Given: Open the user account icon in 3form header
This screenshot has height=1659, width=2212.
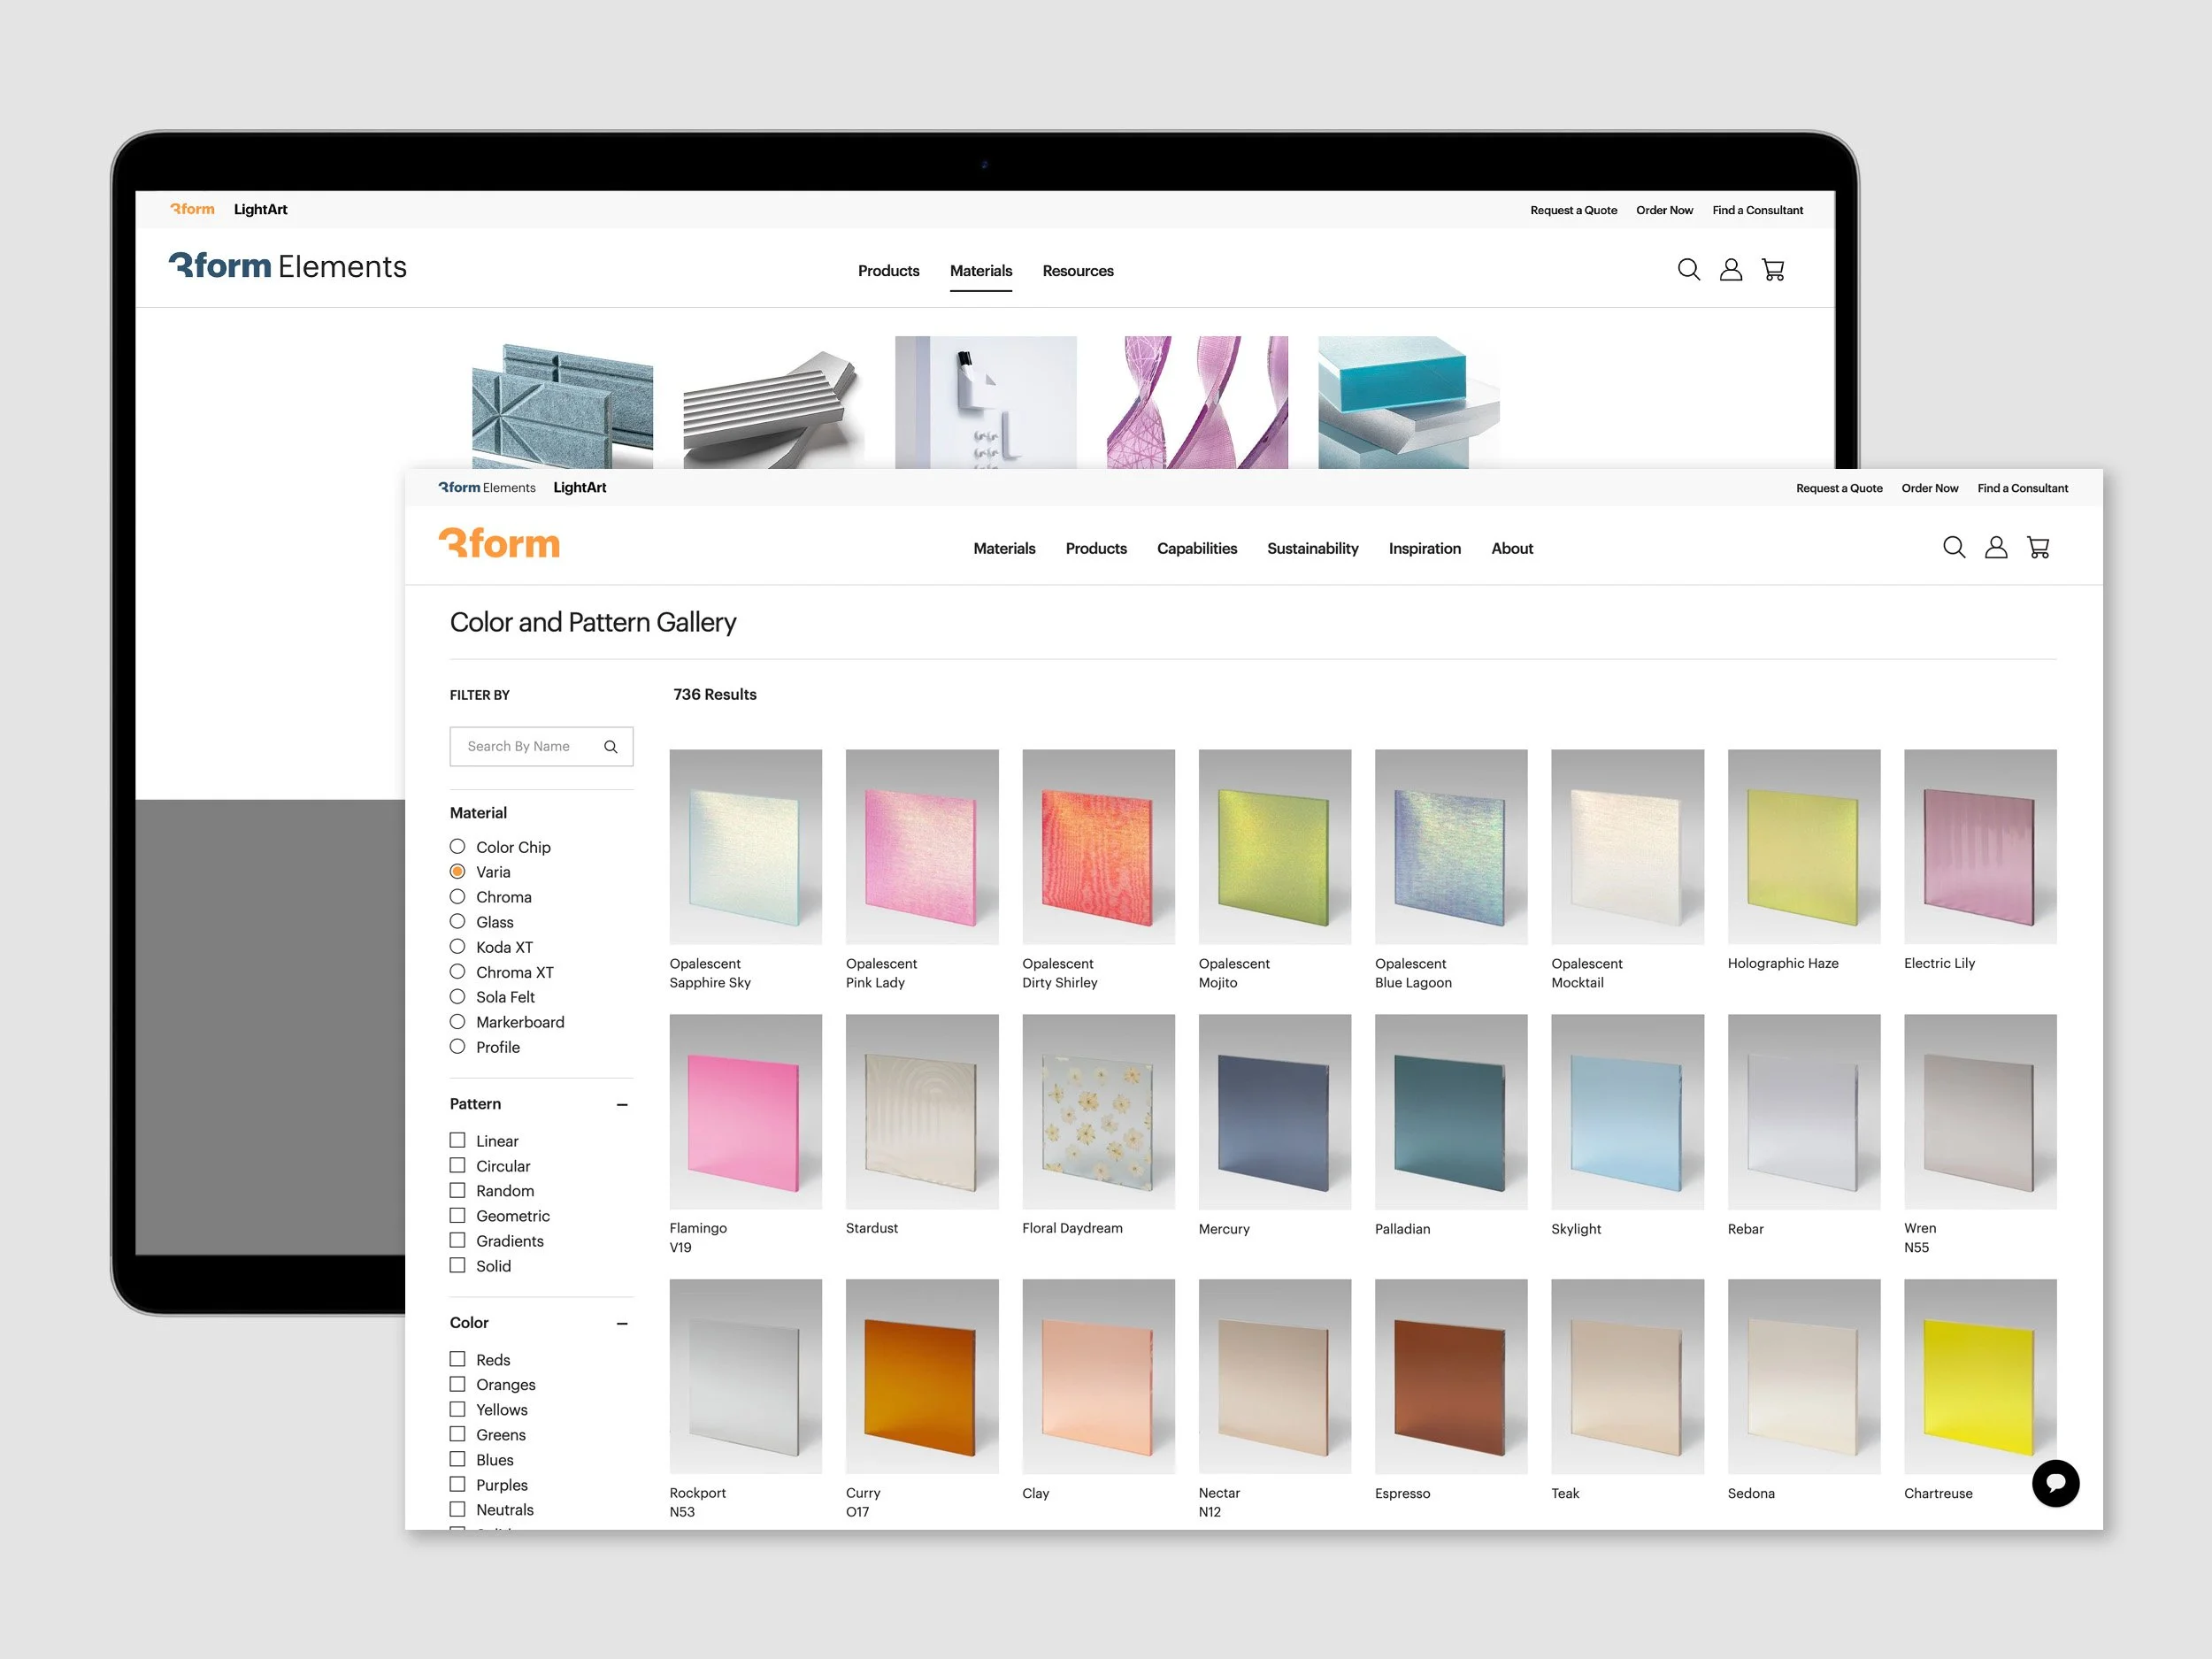Looking at the screenshot, I should tap(1995, 547).
